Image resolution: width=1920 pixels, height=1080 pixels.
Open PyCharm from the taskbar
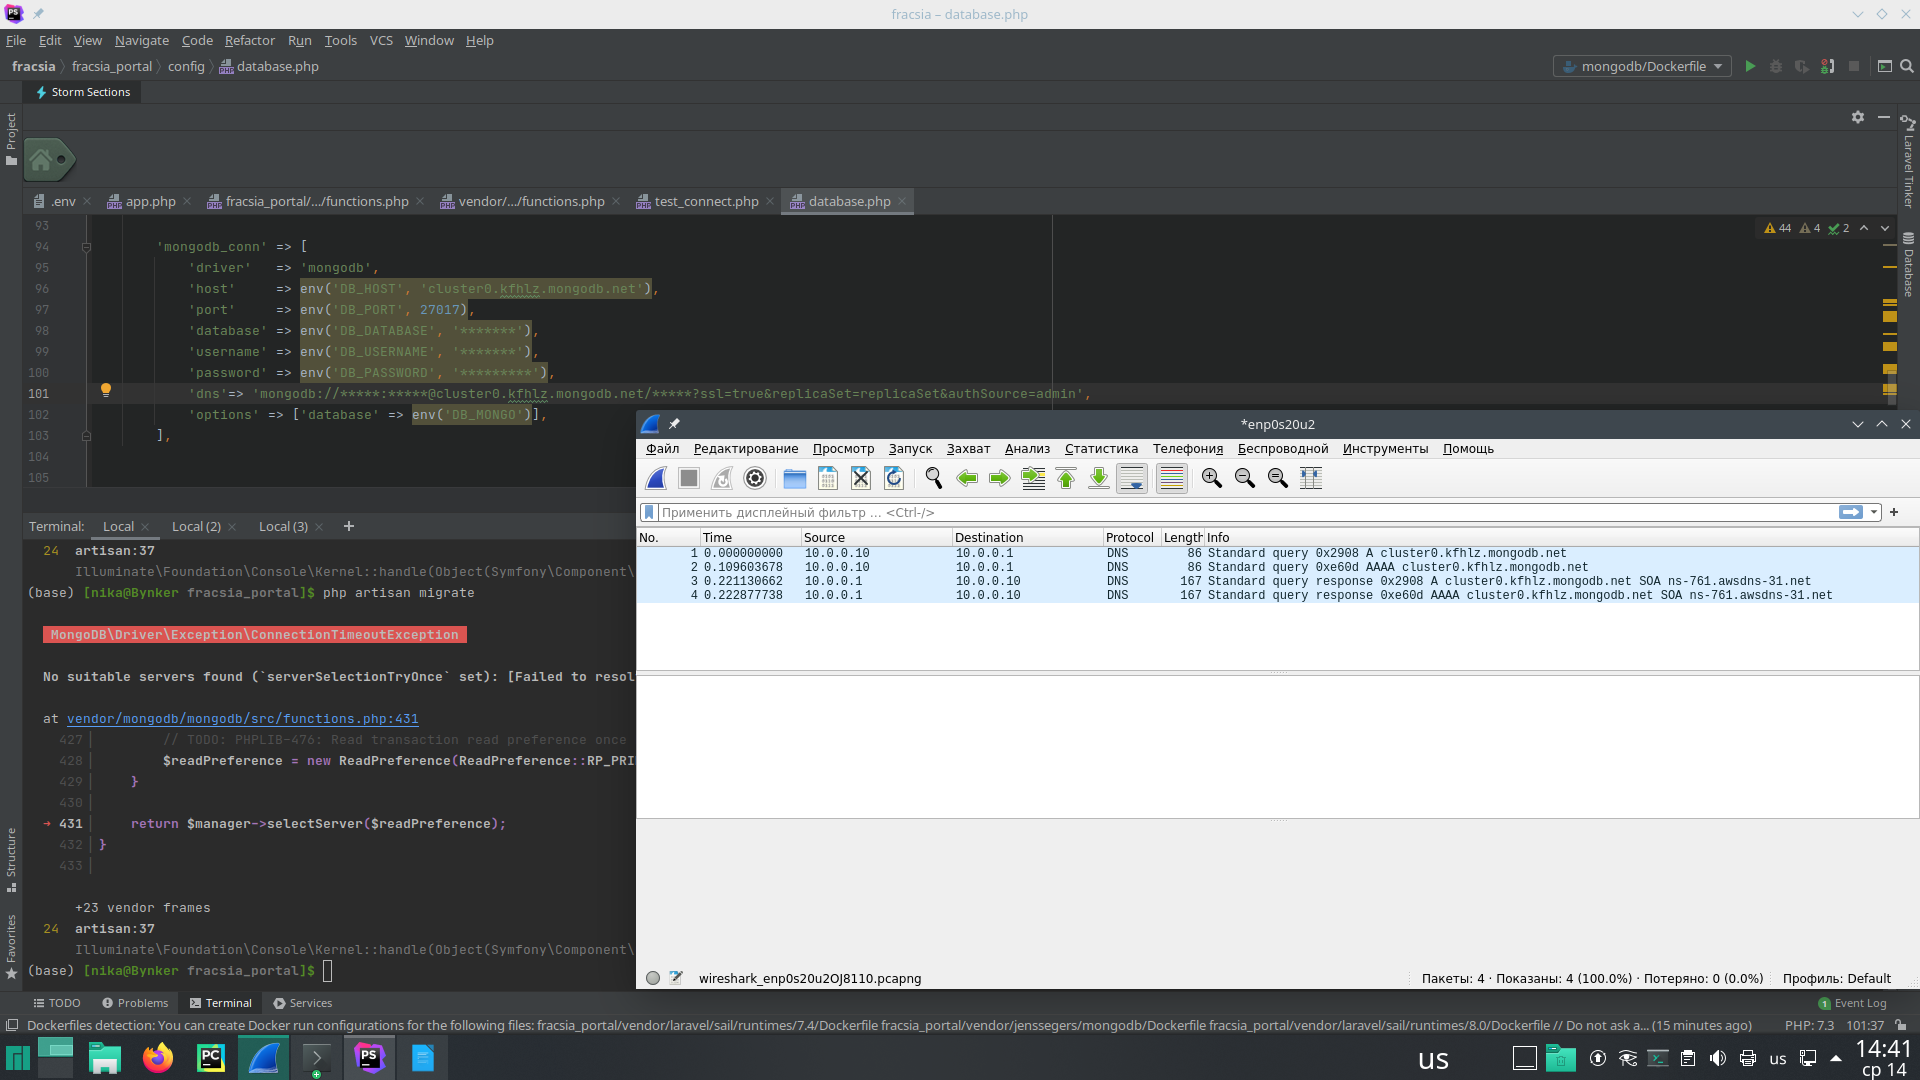211,1058
